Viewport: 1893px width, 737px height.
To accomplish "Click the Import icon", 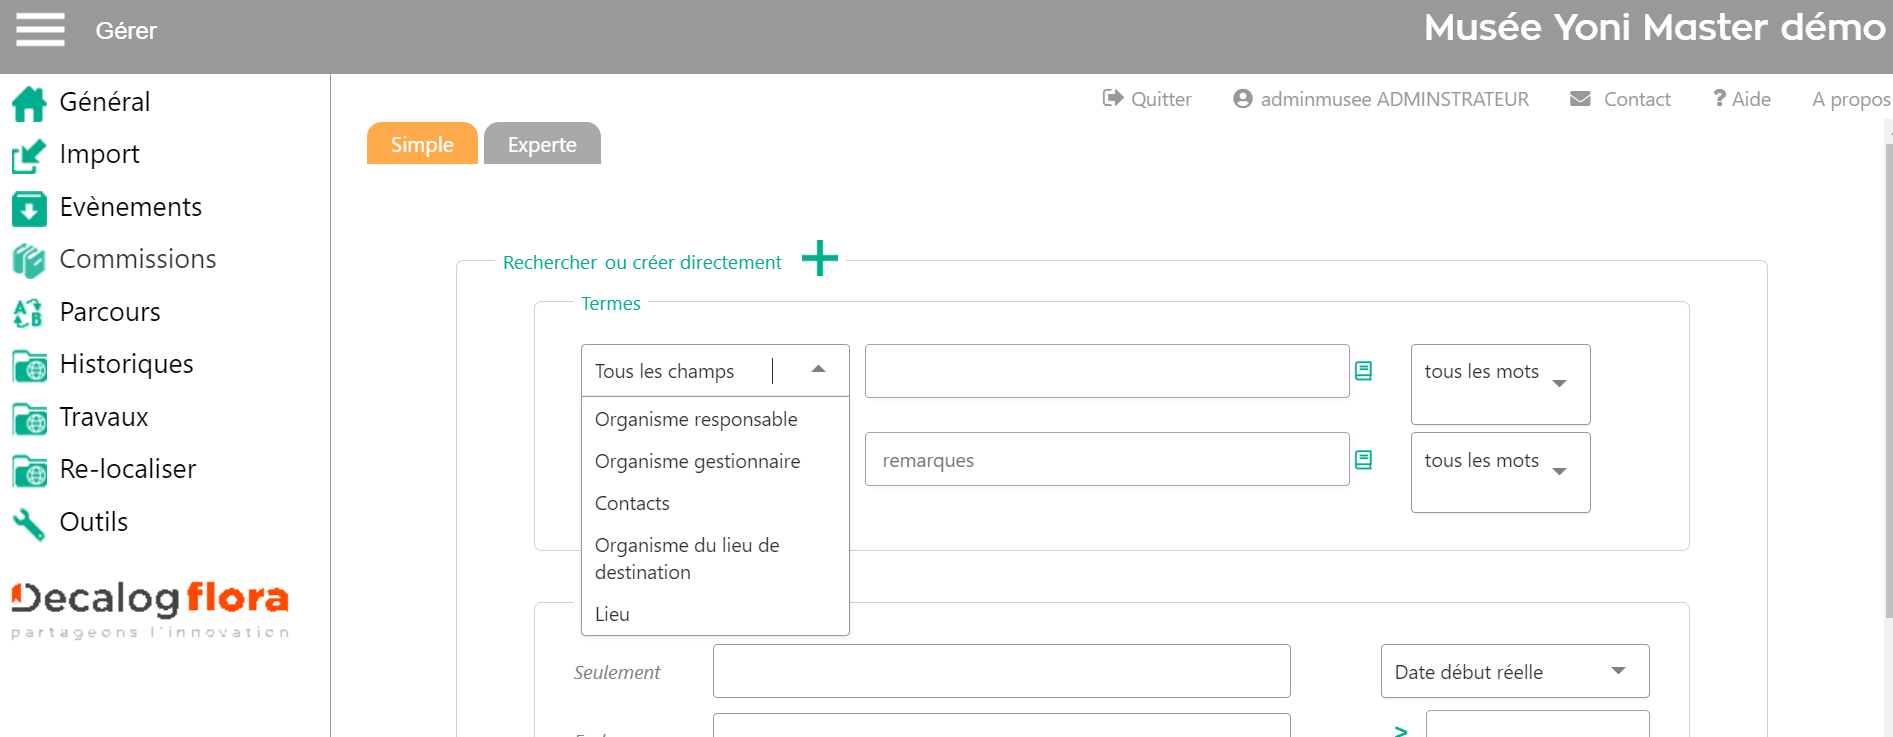I will 29,155.
